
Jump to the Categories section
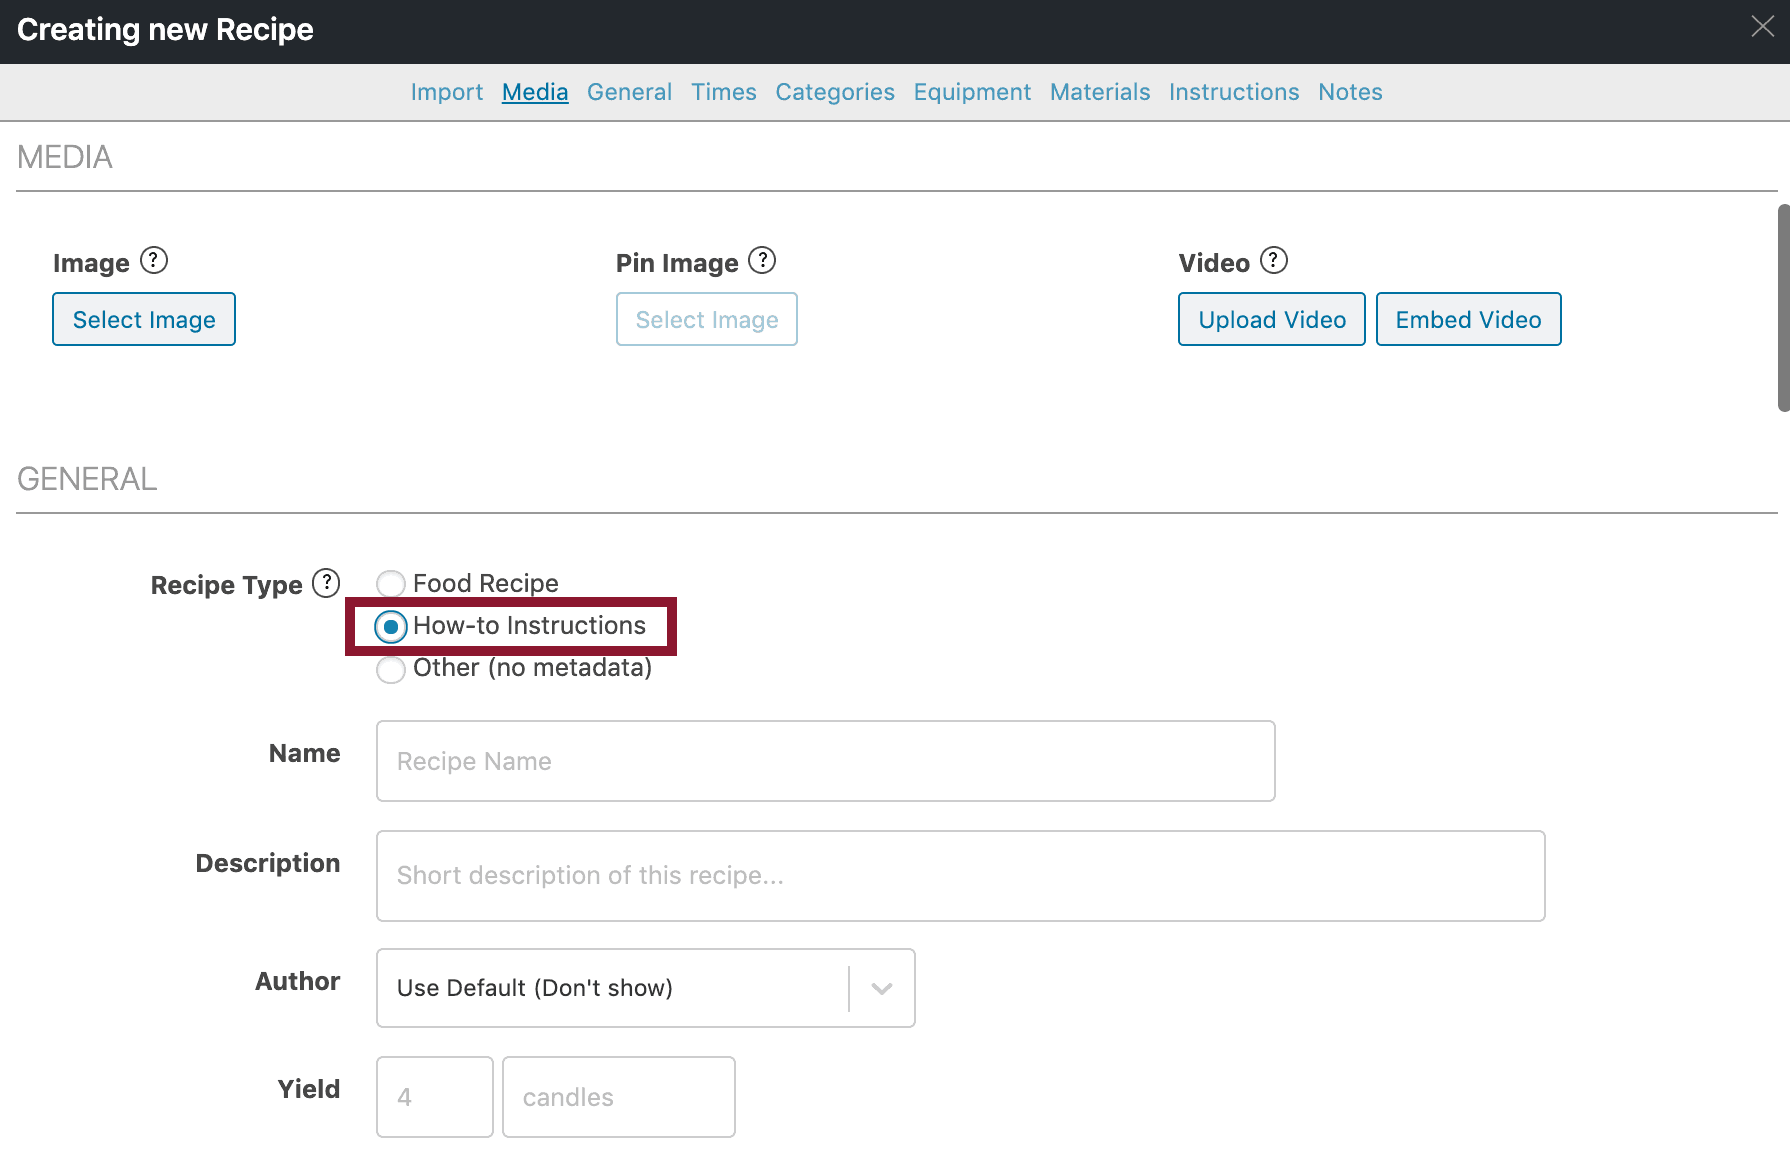click(x=835, y=92)
